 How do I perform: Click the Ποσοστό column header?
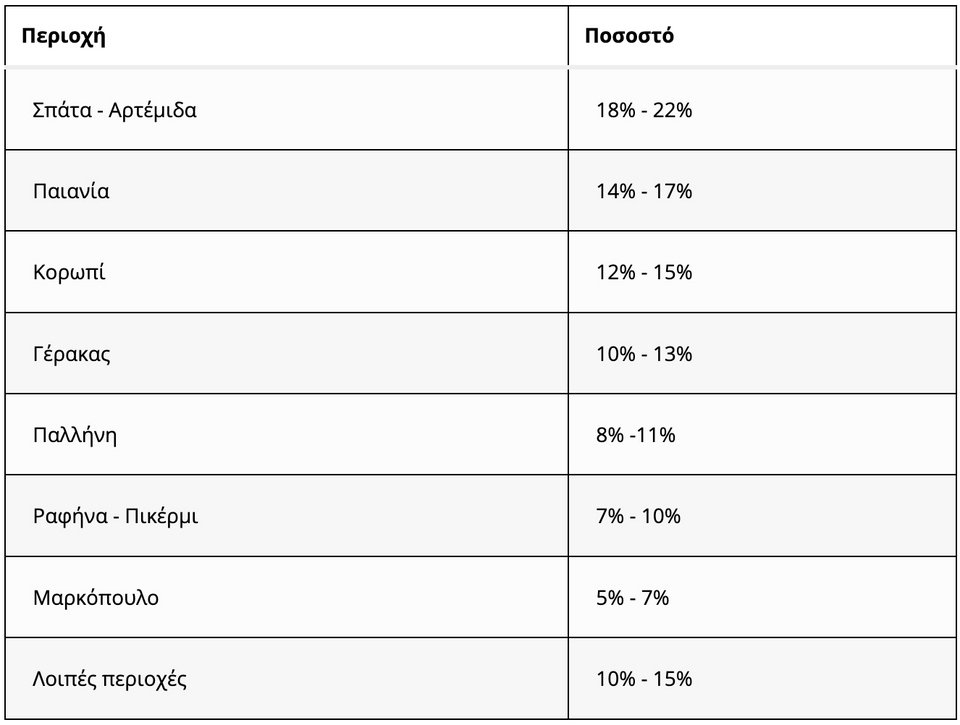[629, 37]
